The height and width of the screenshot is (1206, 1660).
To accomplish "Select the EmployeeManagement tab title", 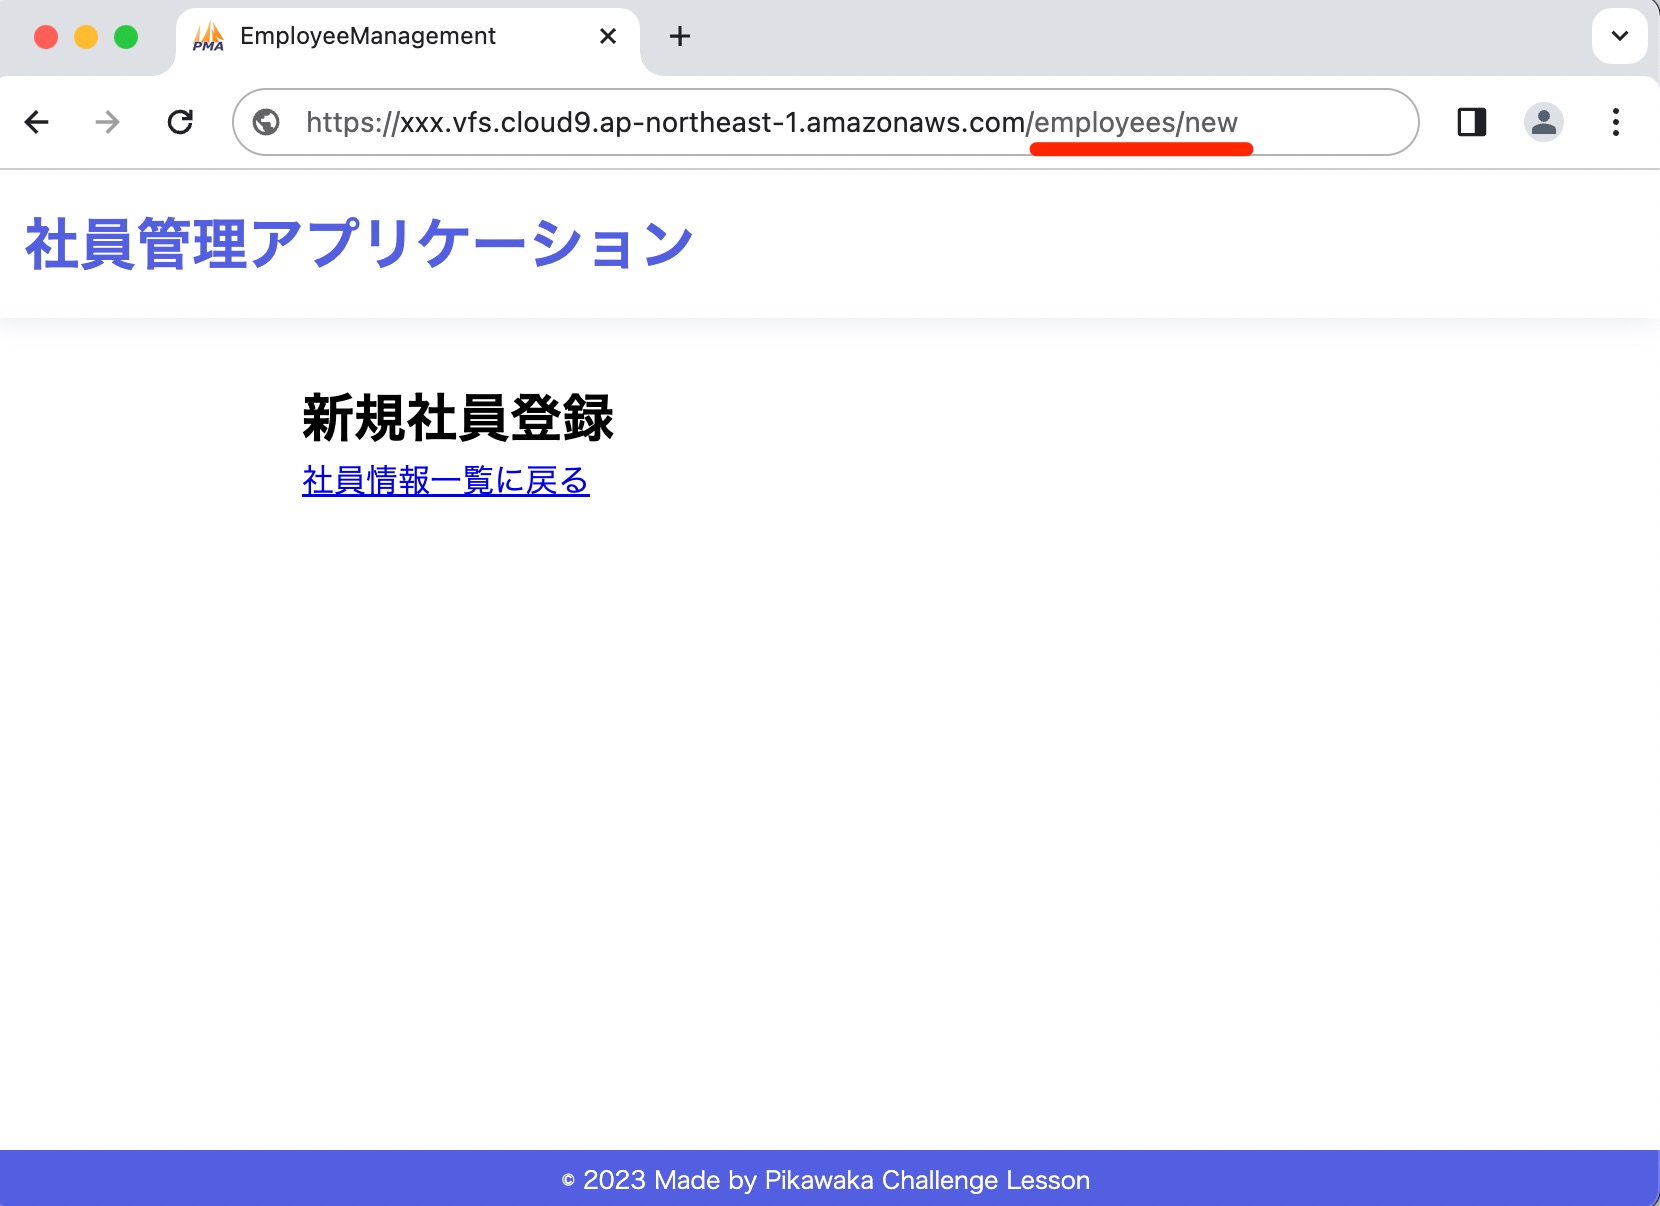I will pos(368,37).
